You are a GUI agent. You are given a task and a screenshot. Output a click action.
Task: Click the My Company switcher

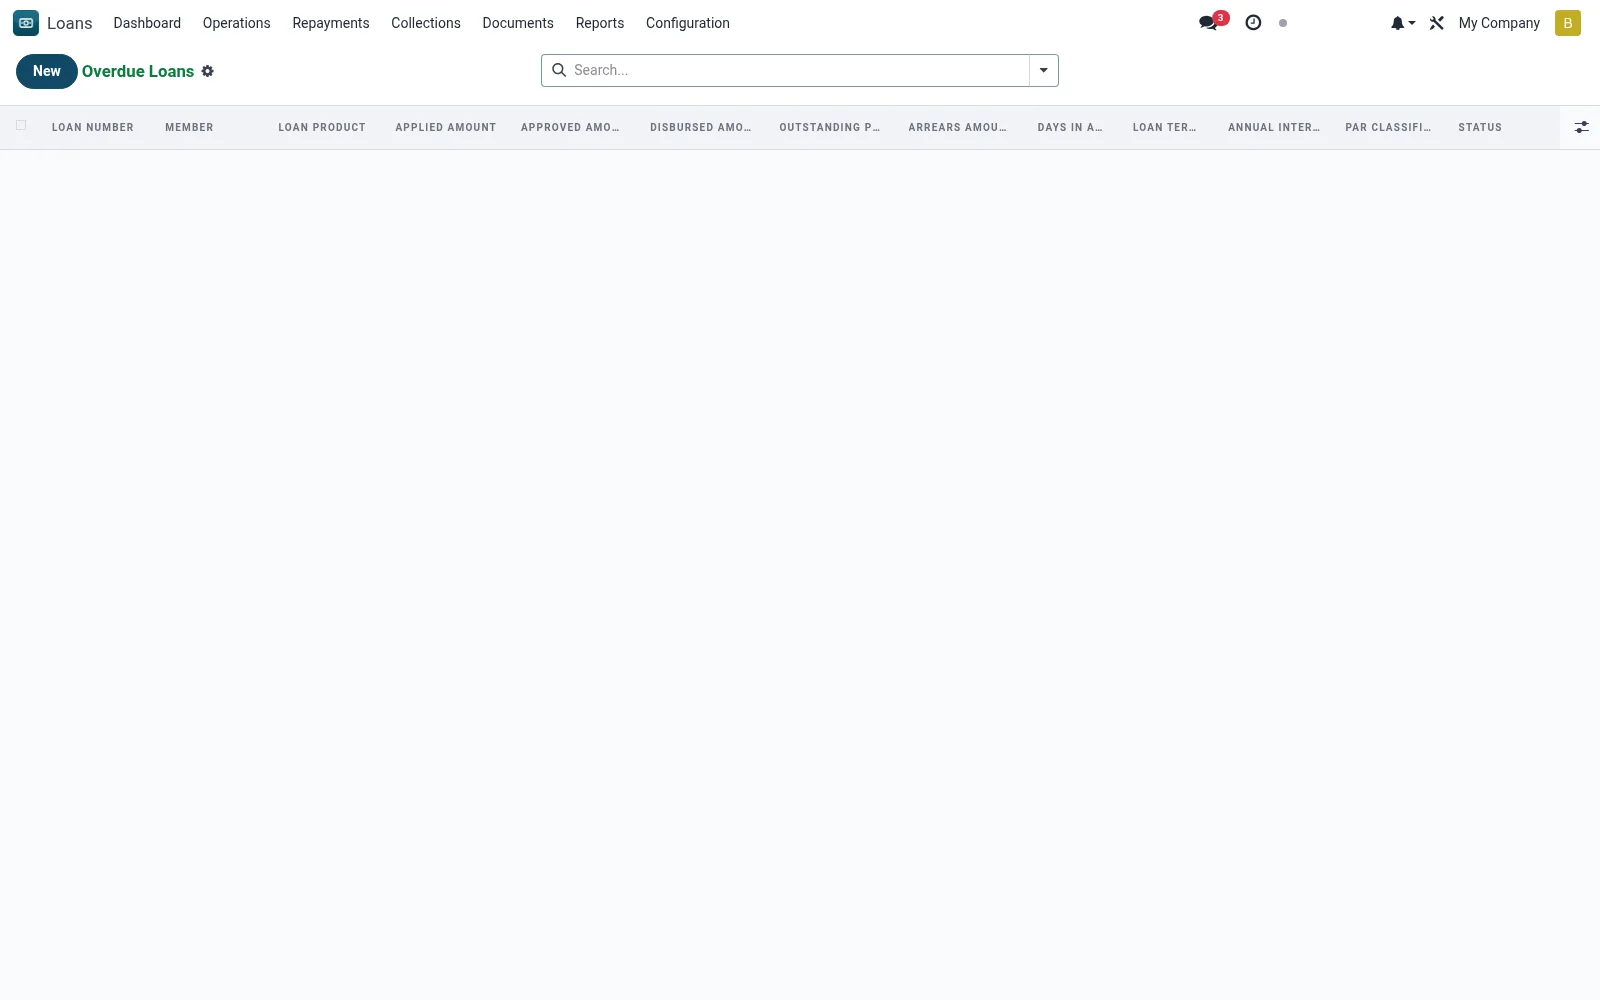tap(1499, 23)
